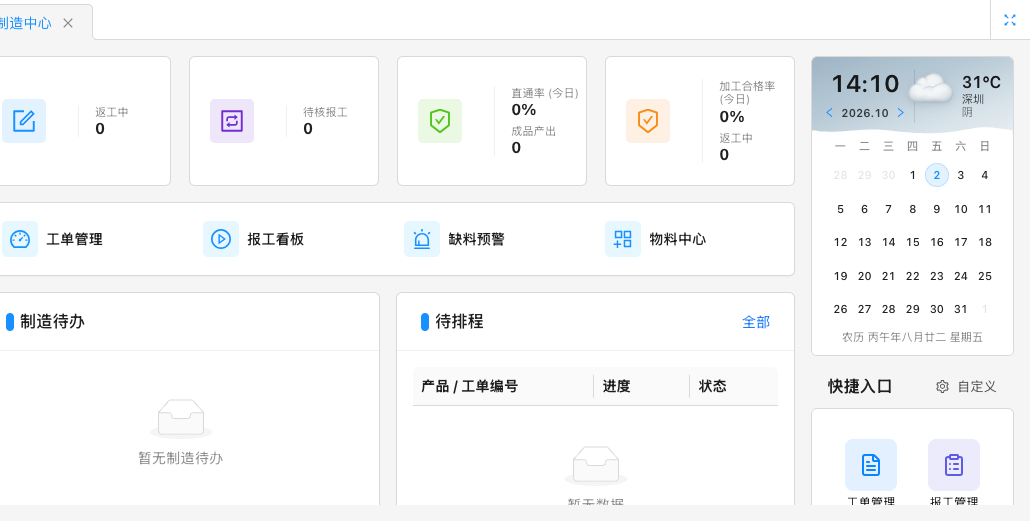Screen dimensions: 1030x521
Task: Open the 物料中心 grid icon
Action: (623, 239)
